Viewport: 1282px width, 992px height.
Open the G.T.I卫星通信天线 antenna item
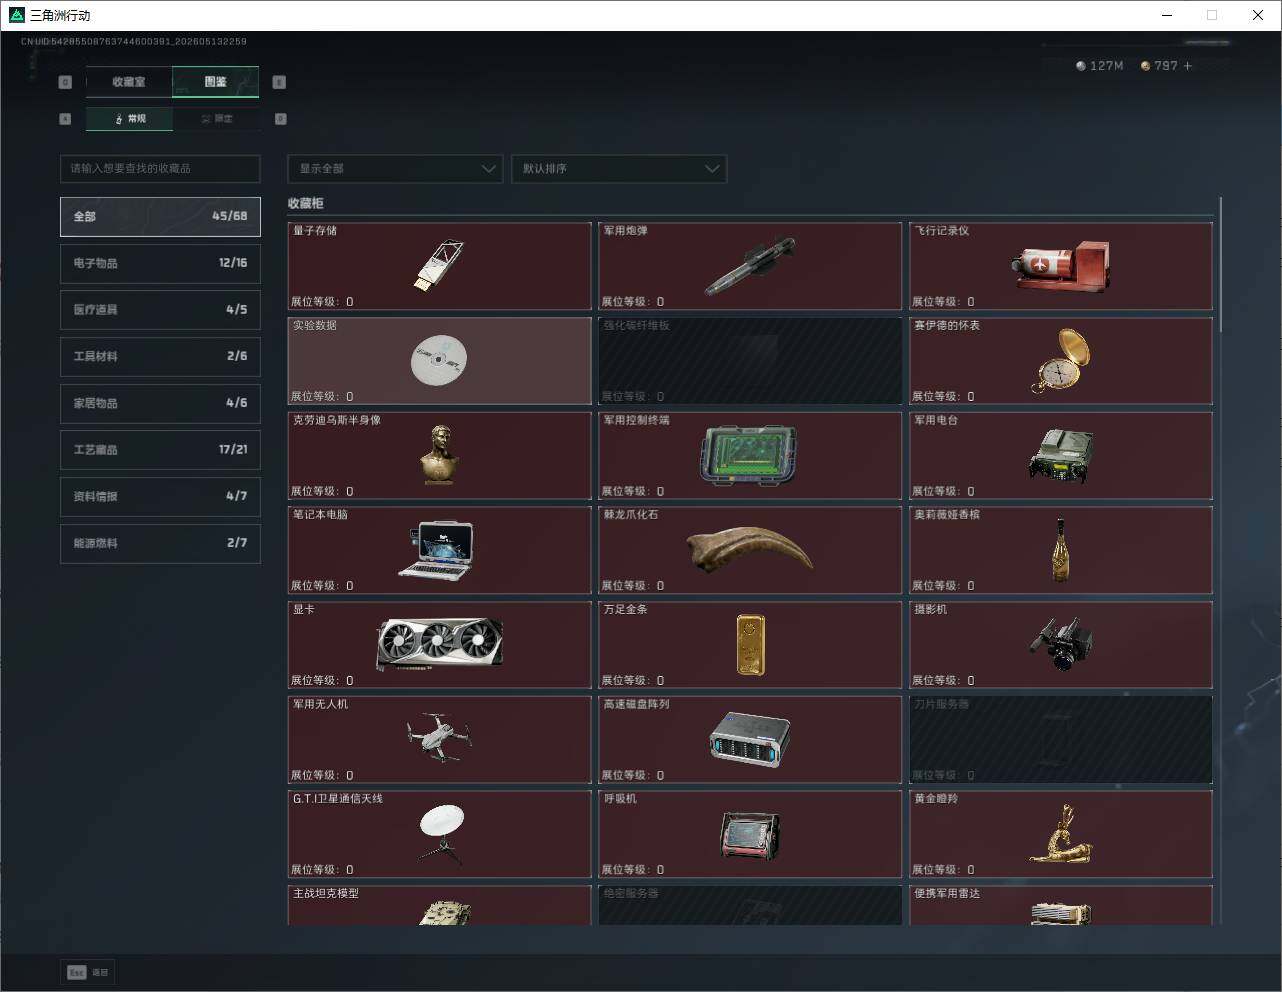click(440, 834)
